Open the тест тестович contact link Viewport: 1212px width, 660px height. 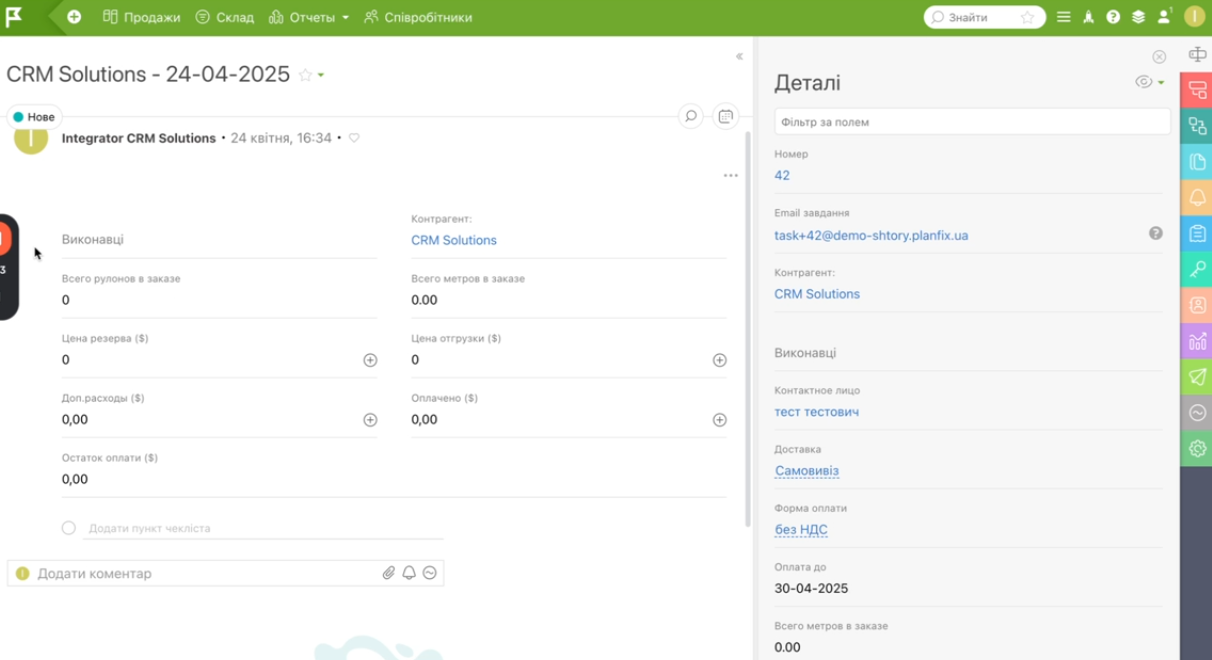(817, 412)
